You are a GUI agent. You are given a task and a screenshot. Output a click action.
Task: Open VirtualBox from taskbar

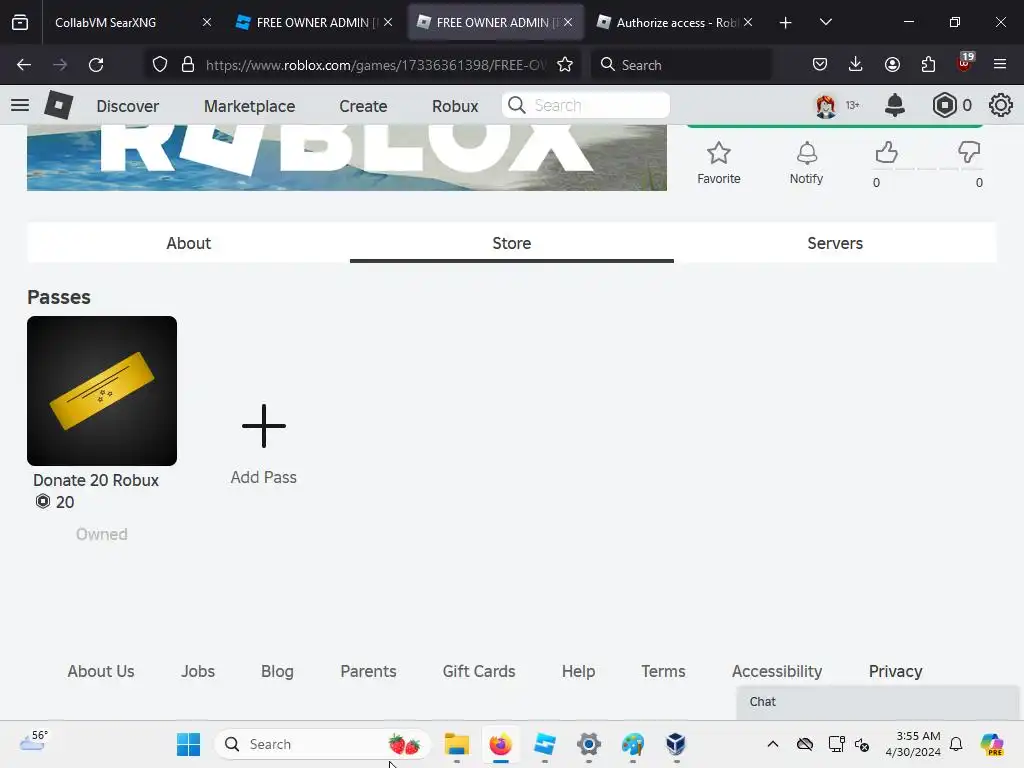tap(676, 744)
